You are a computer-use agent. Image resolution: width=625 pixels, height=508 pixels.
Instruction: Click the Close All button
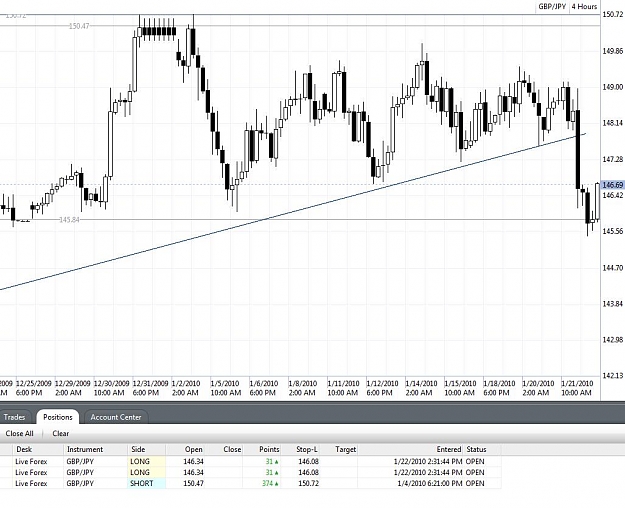coord(20,433)
